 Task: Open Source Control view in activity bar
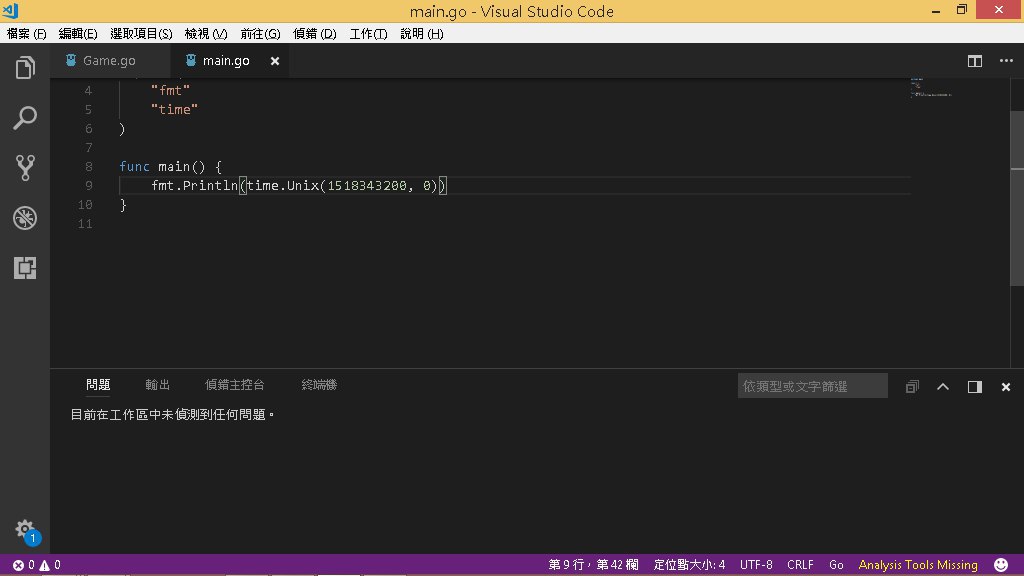tap(25, 168)
